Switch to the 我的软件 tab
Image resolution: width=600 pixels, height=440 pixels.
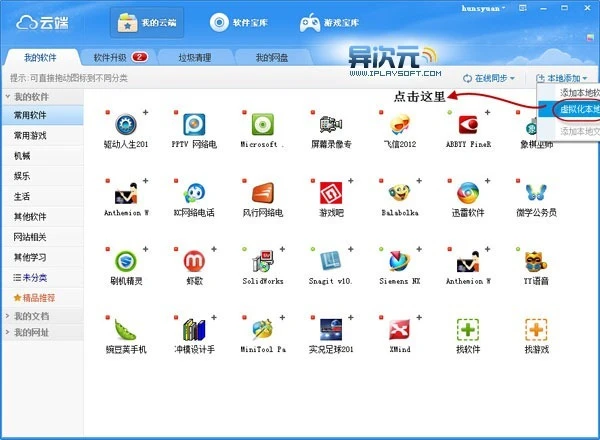[x=40, y=58]
